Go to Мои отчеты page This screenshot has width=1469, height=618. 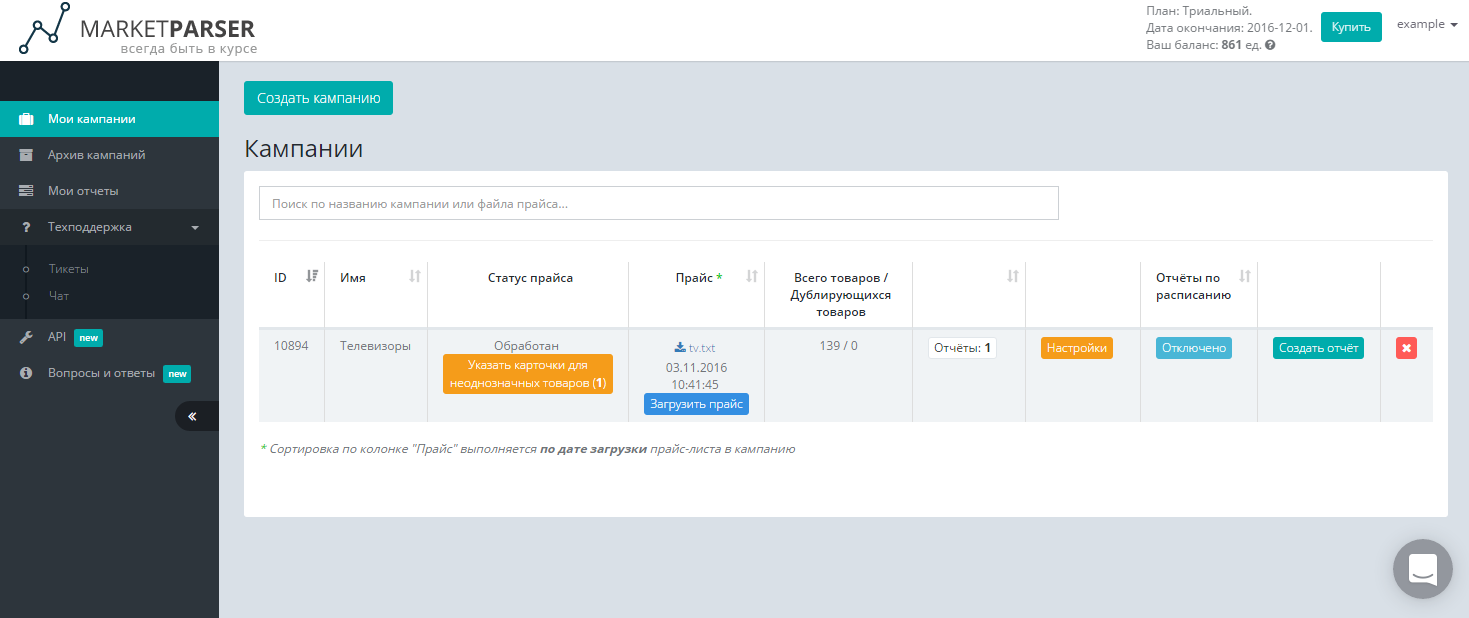(85, 191)
